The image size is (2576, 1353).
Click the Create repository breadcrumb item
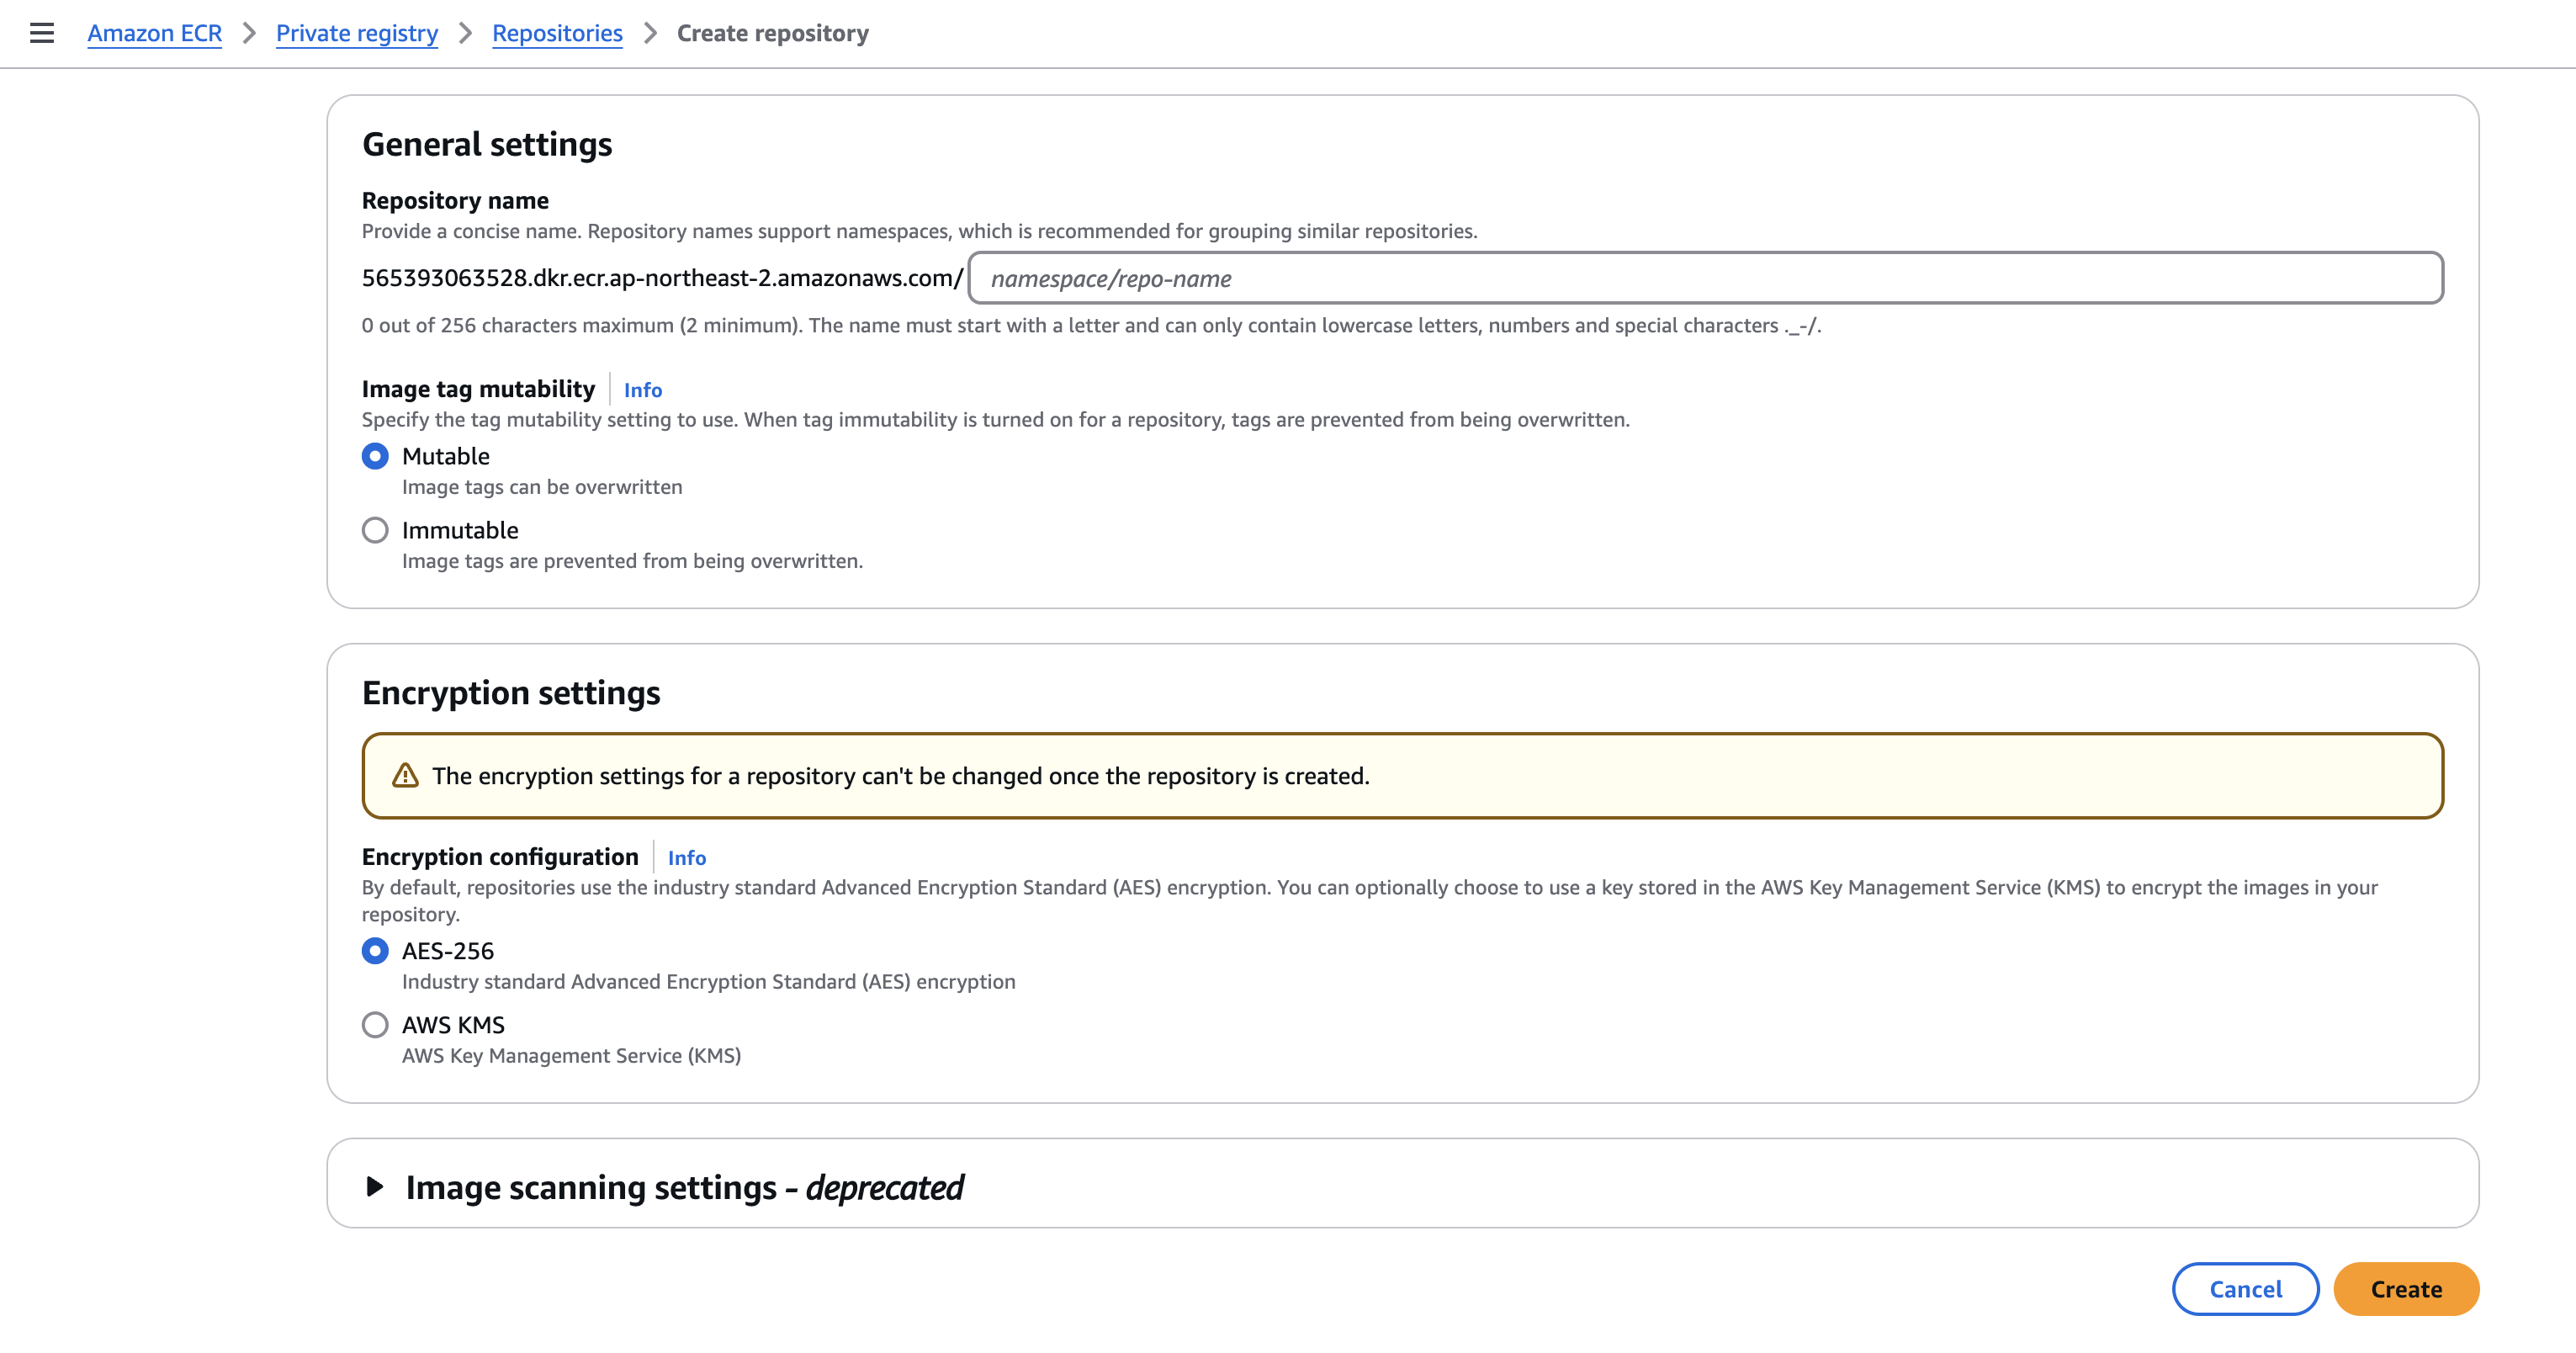click(773, 33)
